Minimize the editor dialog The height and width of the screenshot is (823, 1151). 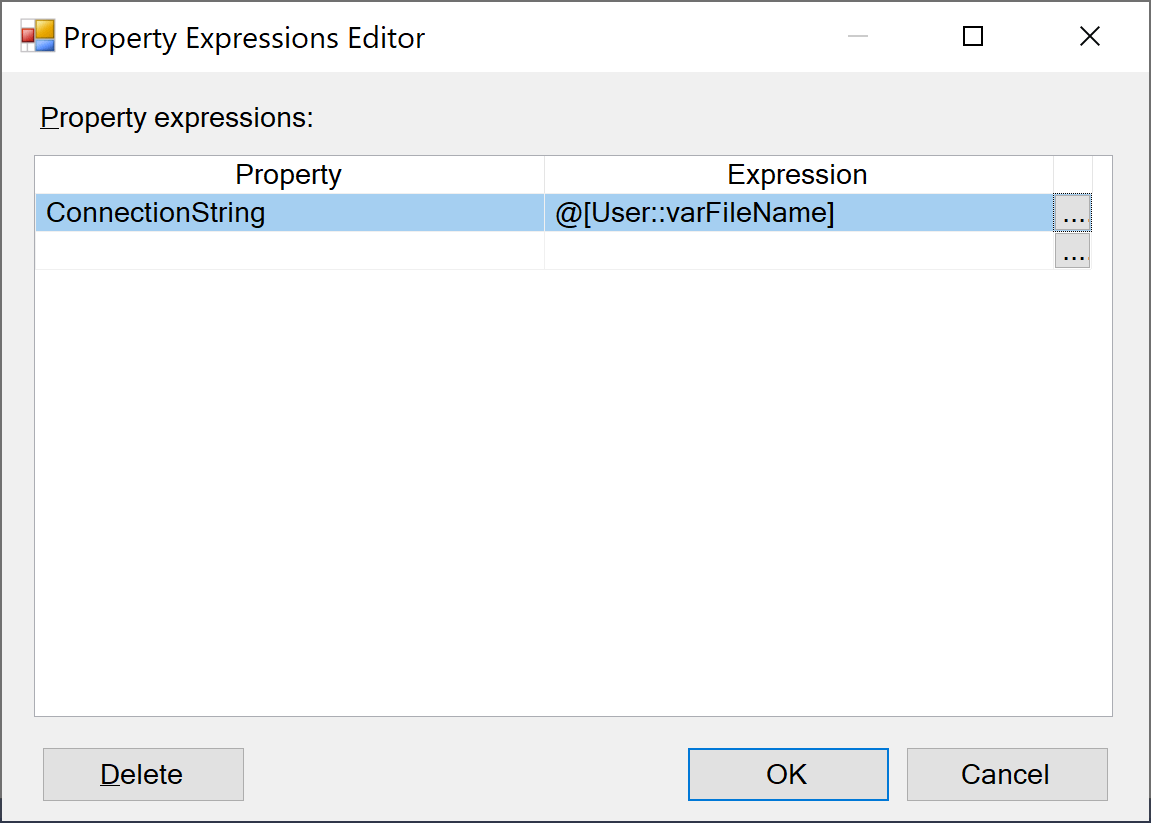[x=857, y=36]
